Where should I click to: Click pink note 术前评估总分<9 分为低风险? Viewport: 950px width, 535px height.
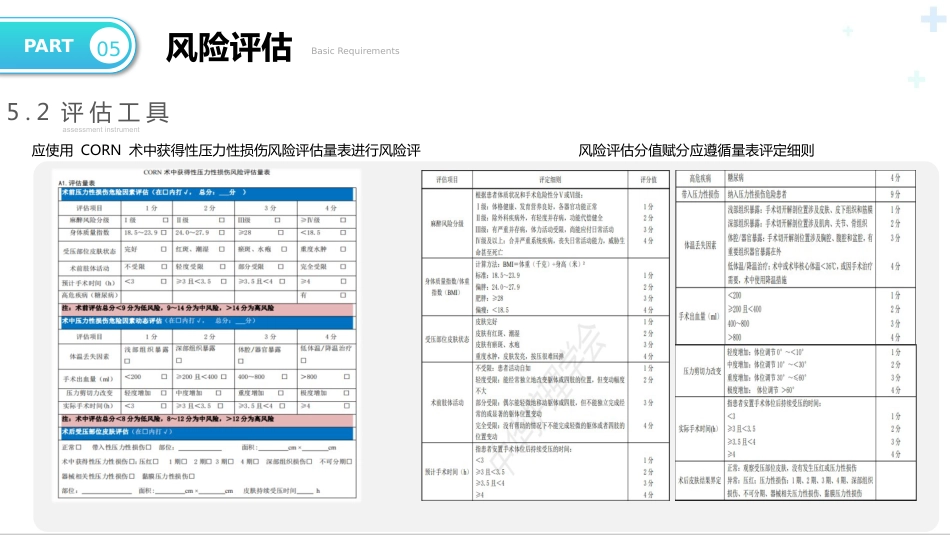(207, 308)
